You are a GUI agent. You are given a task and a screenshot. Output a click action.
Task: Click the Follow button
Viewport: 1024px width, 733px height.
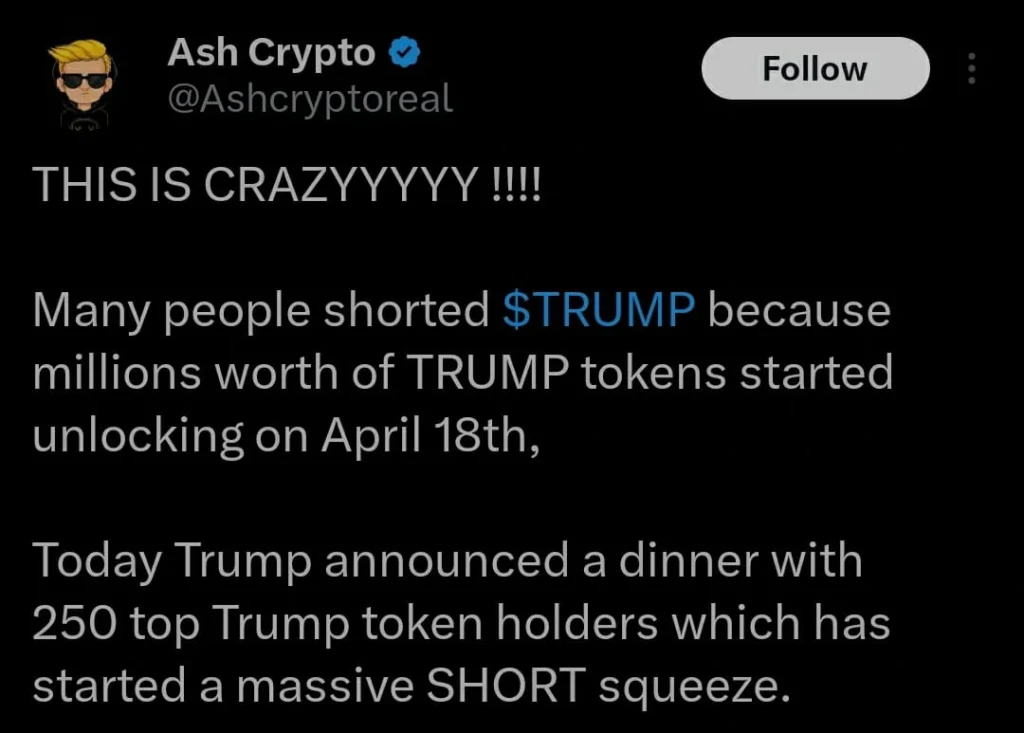[x=814, y=68]
